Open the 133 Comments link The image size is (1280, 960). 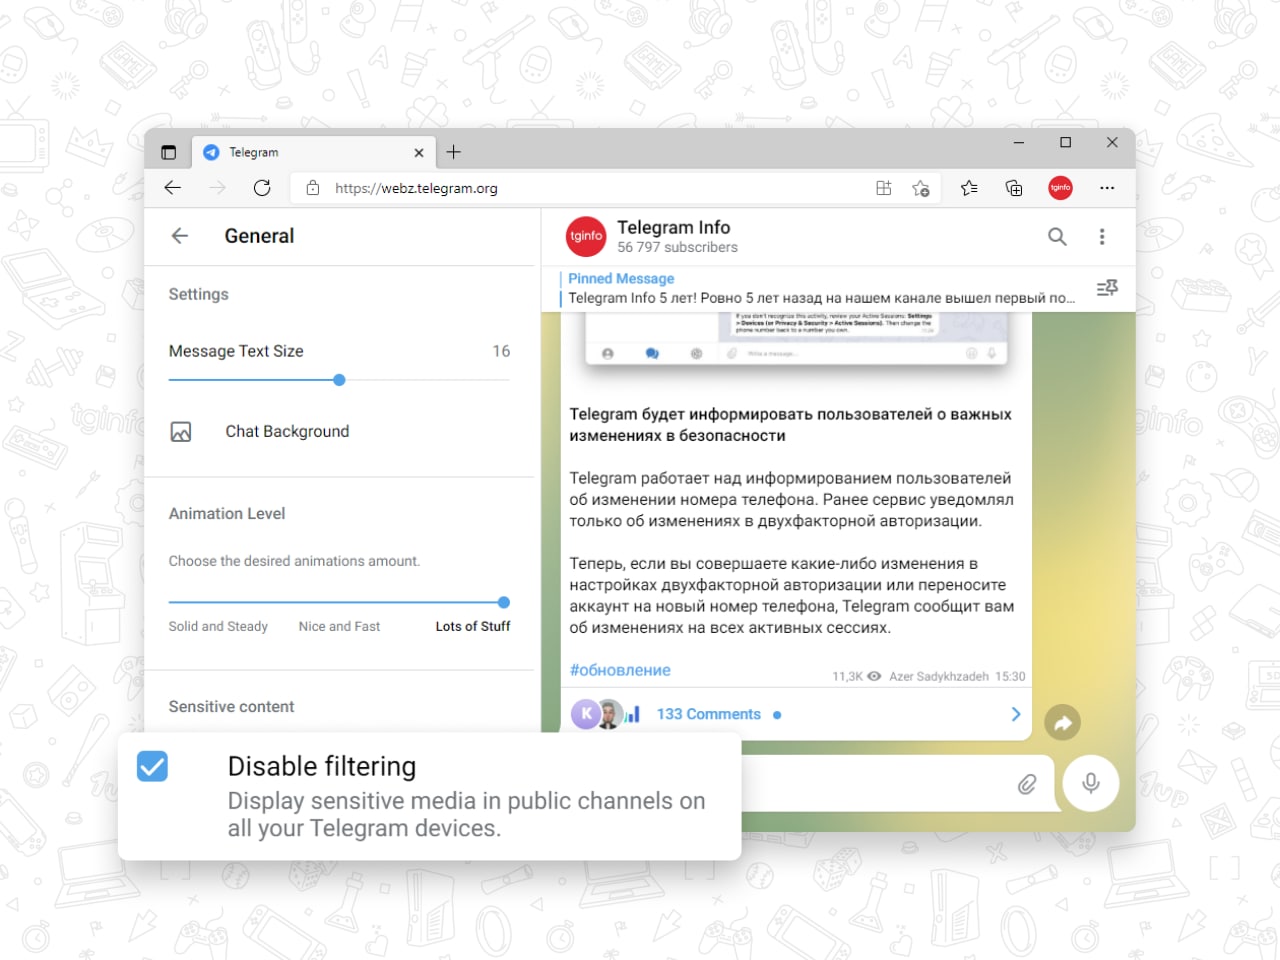pos(709,714)
